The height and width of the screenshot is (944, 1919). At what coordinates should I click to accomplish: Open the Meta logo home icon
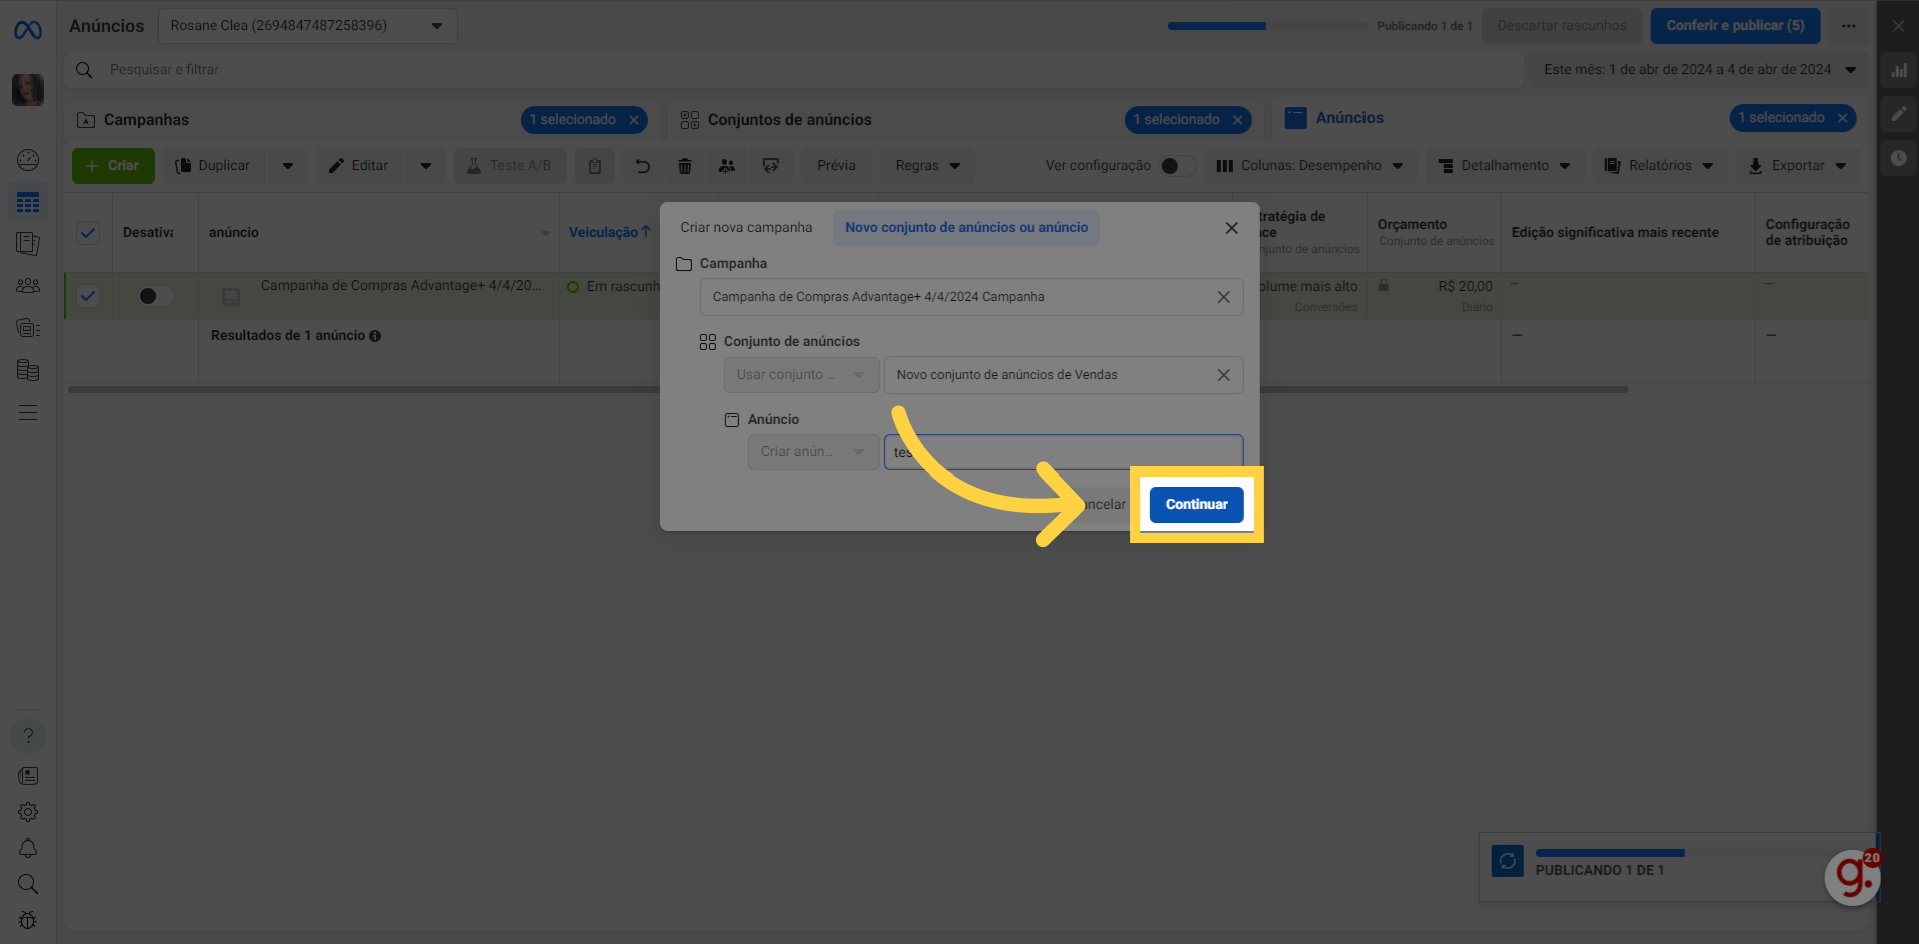(28, 31)
